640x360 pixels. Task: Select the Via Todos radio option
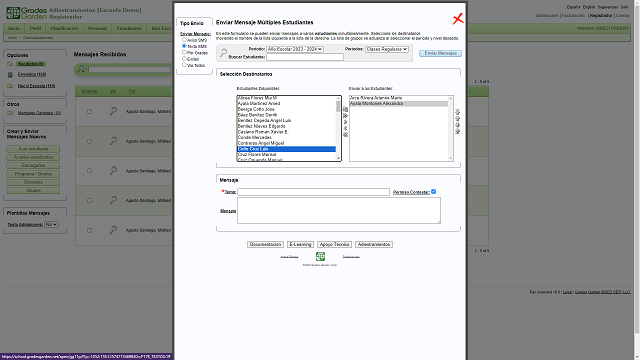point(184,64)
